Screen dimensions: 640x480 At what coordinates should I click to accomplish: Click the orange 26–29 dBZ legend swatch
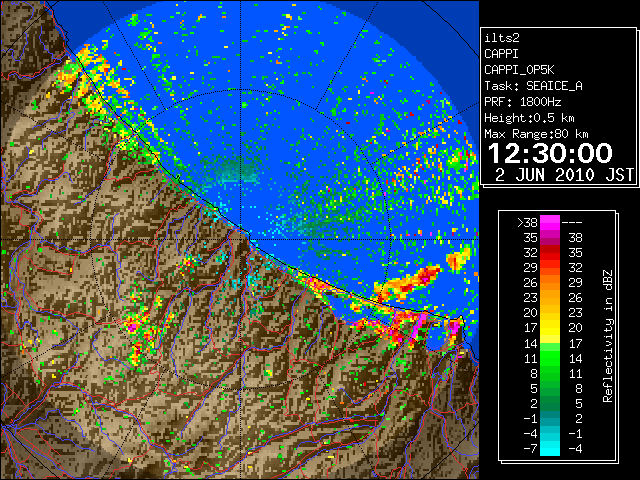(x=550, y=283)
